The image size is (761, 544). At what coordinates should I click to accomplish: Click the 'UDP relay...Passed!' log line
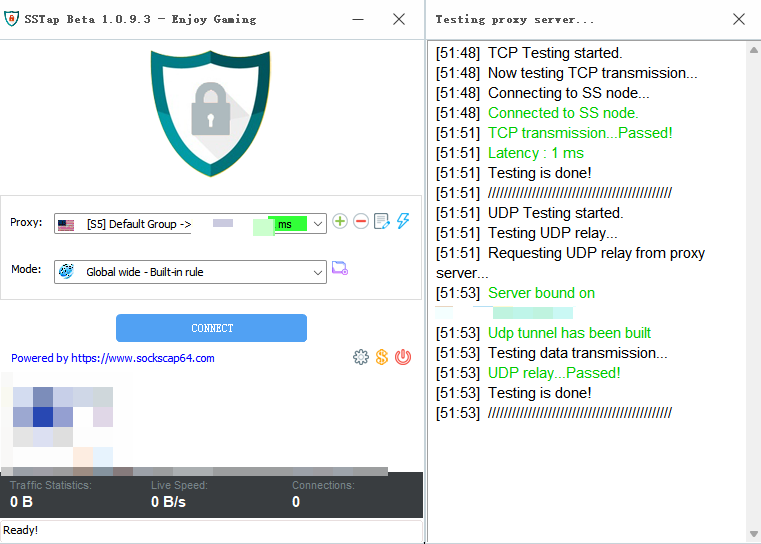[x=553, y=373]
